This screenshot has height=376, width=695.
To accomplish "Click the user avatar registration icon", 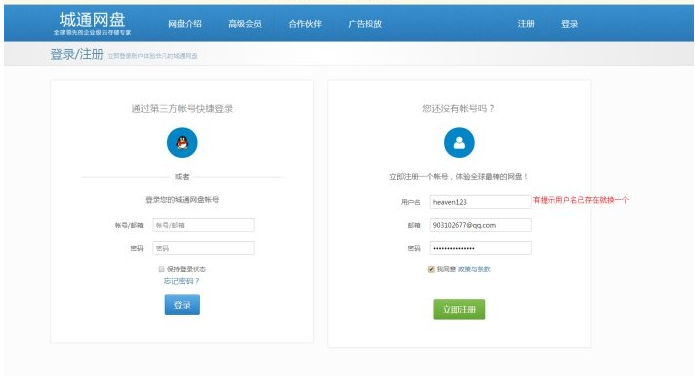I will coord(459,143).
